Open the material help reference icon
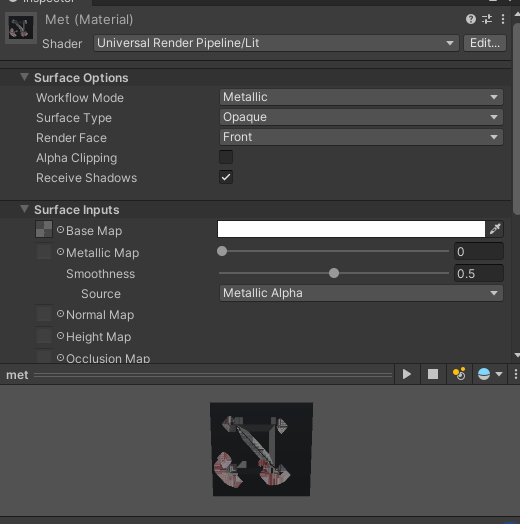Image resolution: width=520 pixels, height=524 pixels. point(471,19)
